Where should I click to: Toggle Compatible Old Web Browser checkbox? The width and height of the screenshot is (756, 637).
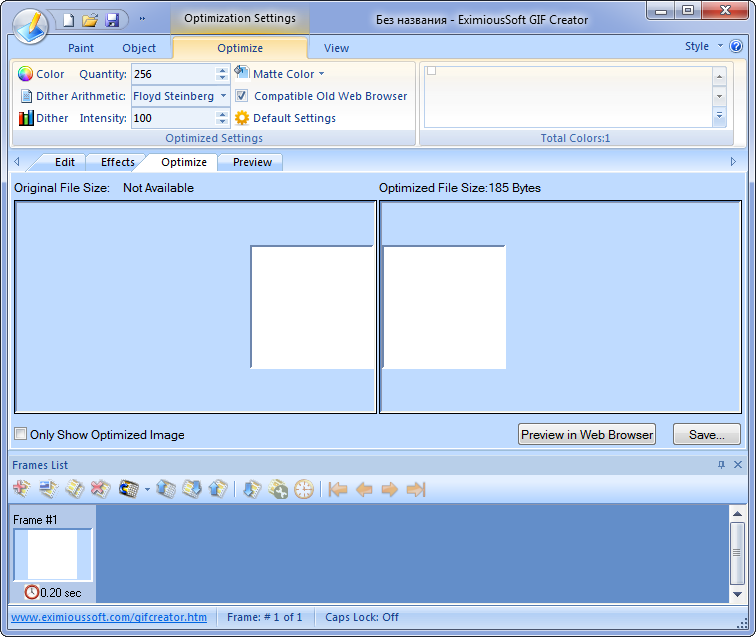click(242, 95)
